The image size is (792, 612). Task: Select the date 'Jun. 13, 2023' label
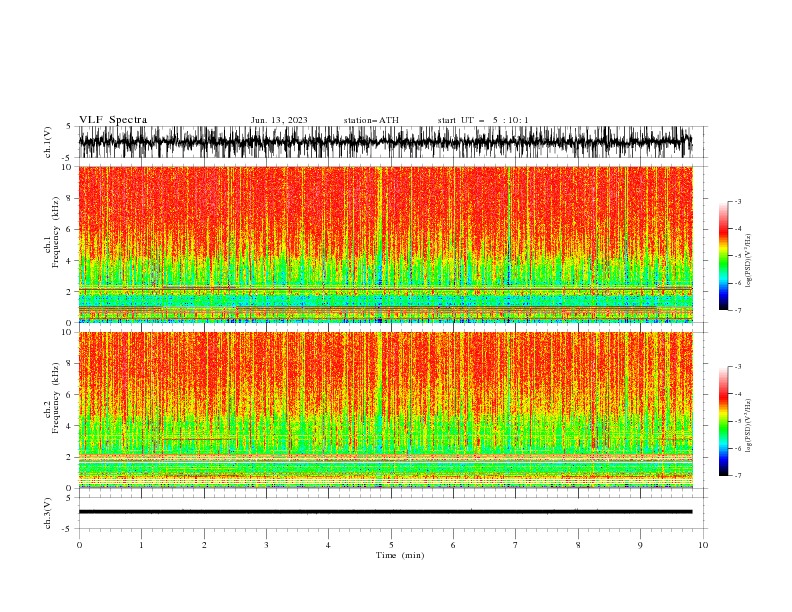(x=279, y=120)
